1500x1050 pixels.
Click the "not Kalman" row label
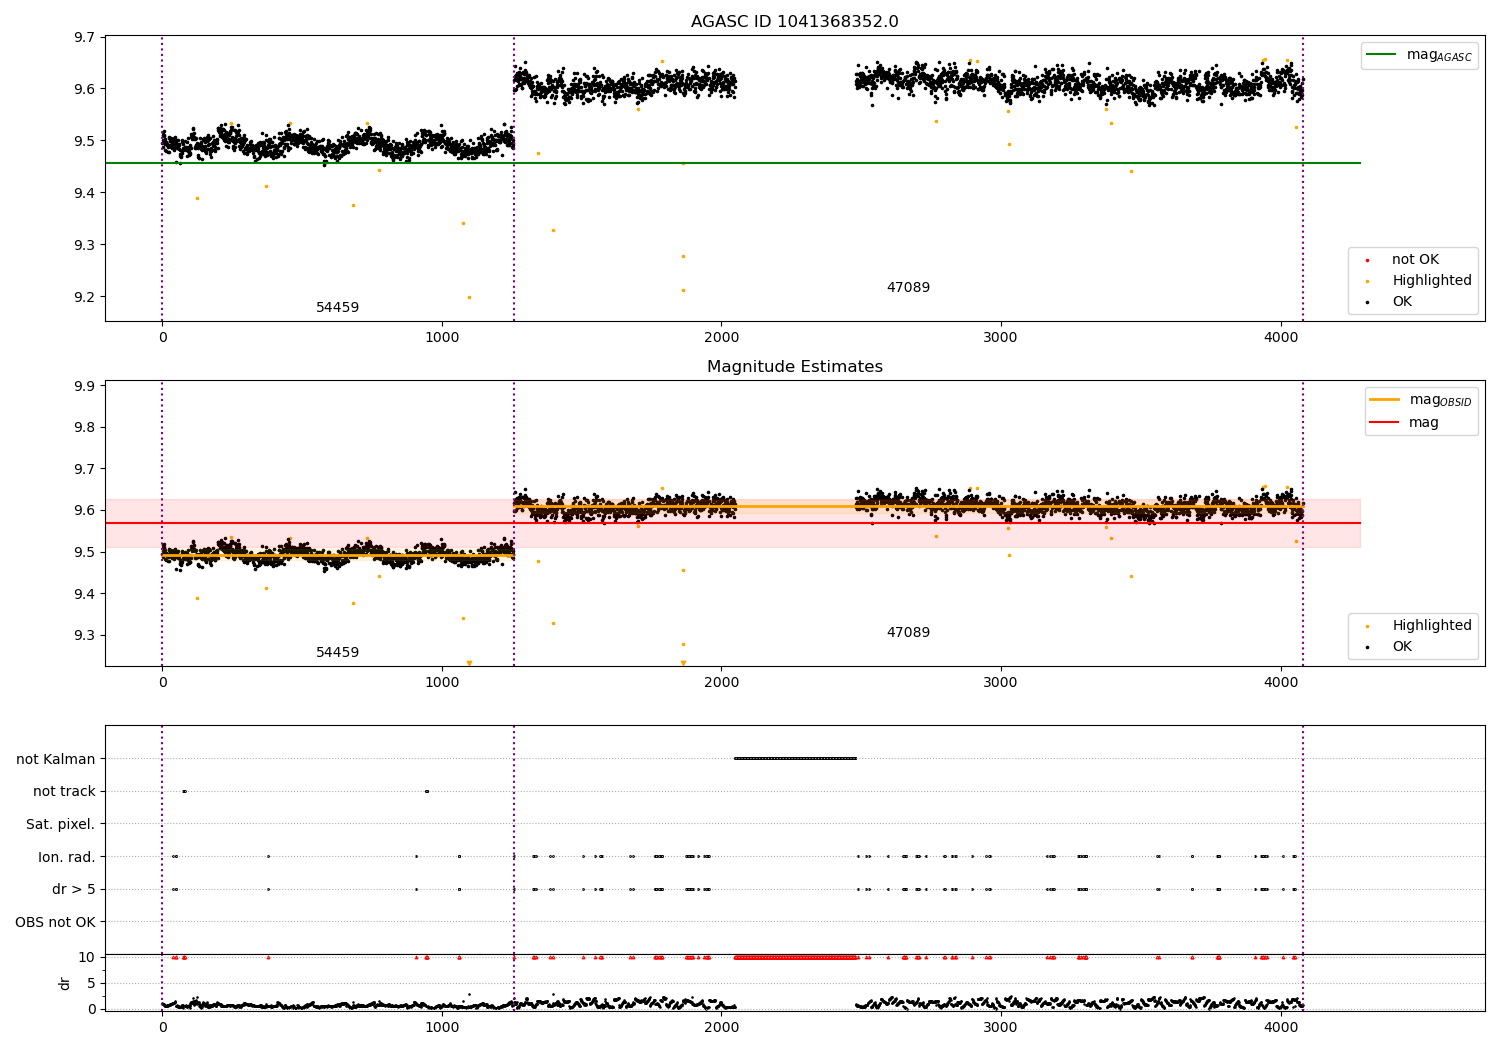tap(56, 759)
